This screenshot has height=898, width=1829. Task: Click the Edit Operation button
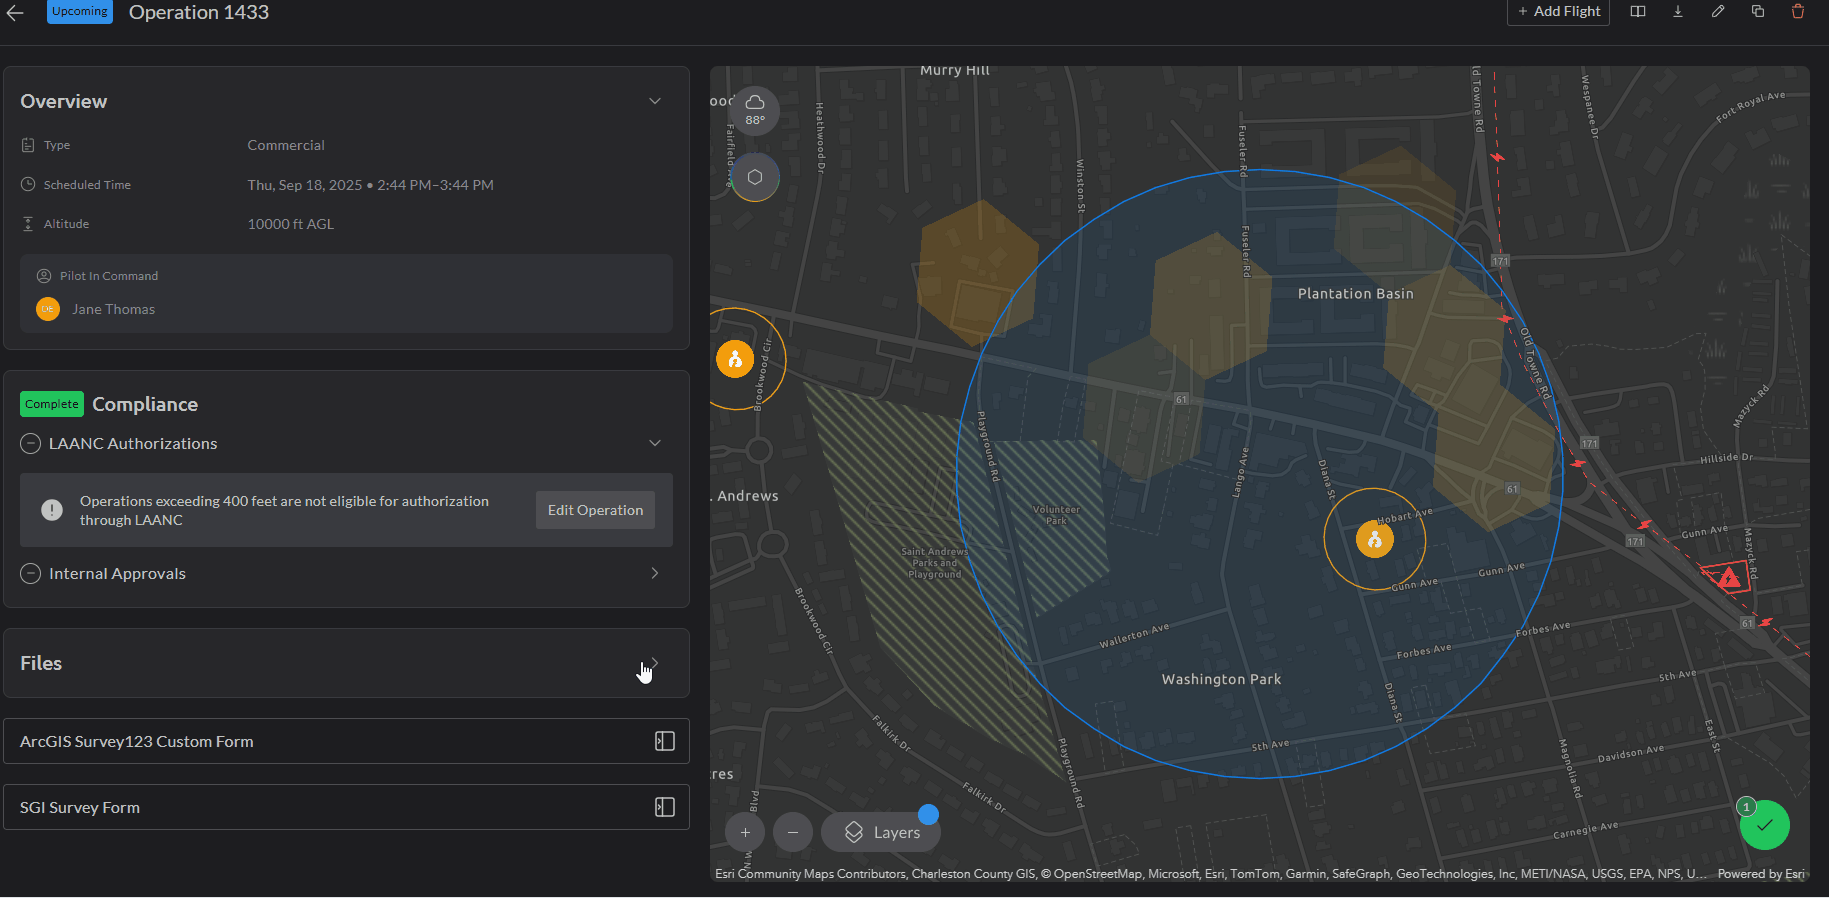click(595, 510)
